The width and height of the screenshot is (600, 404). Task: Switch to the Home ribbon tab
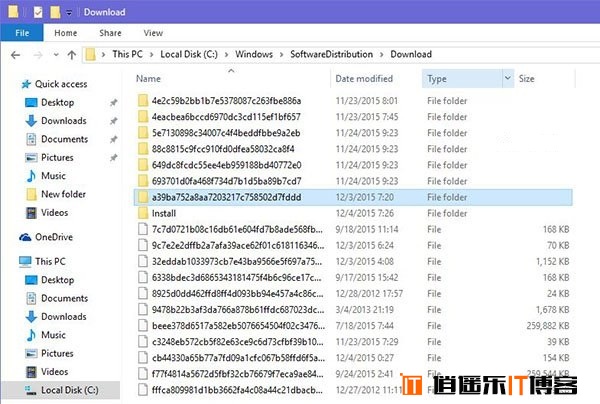point(65,33)
